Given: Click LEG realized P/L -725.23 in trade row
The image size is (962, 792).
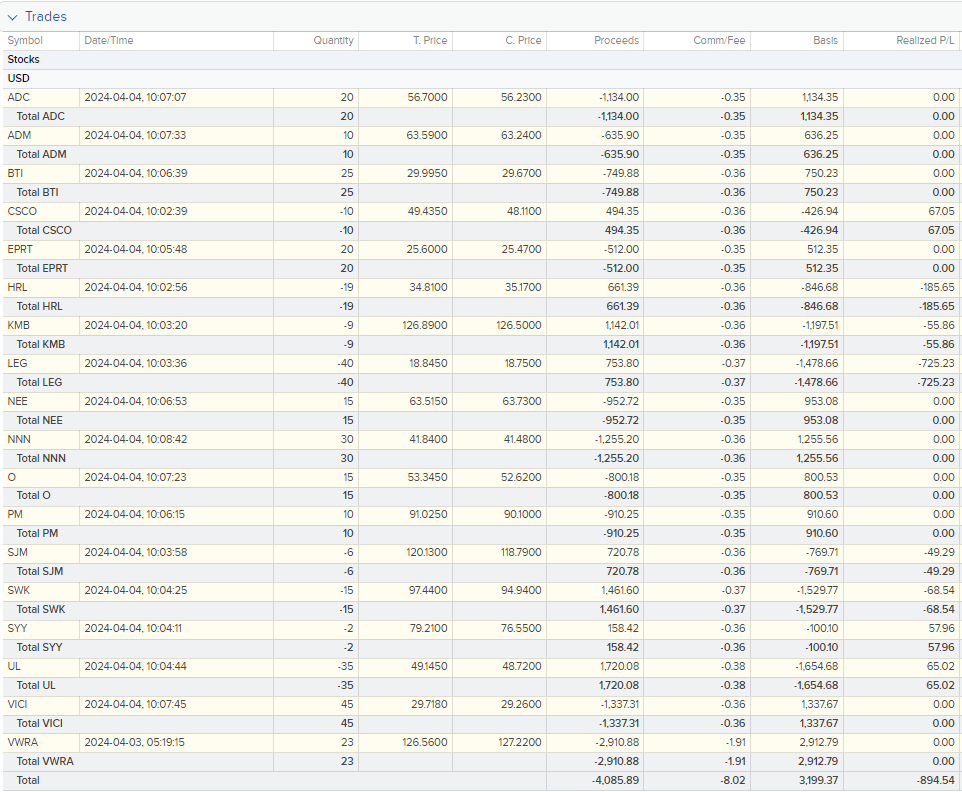Looking at the screenshot, I should coord(936,364).
